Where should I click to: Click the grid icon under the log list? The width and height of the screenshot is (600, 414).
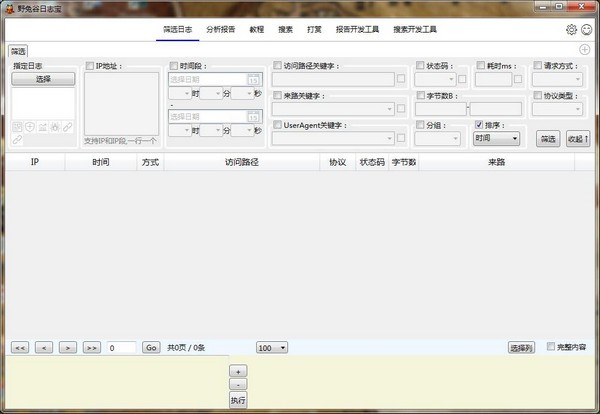pos(17,127)
